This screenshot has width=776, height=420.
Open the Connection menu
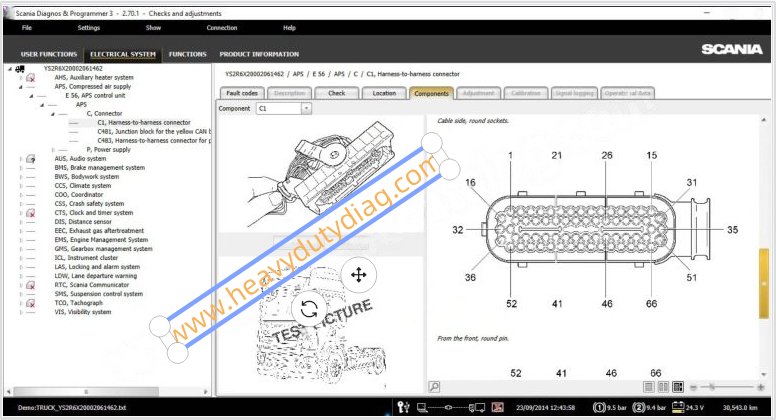pyautogui.click(x=222, y=28)
